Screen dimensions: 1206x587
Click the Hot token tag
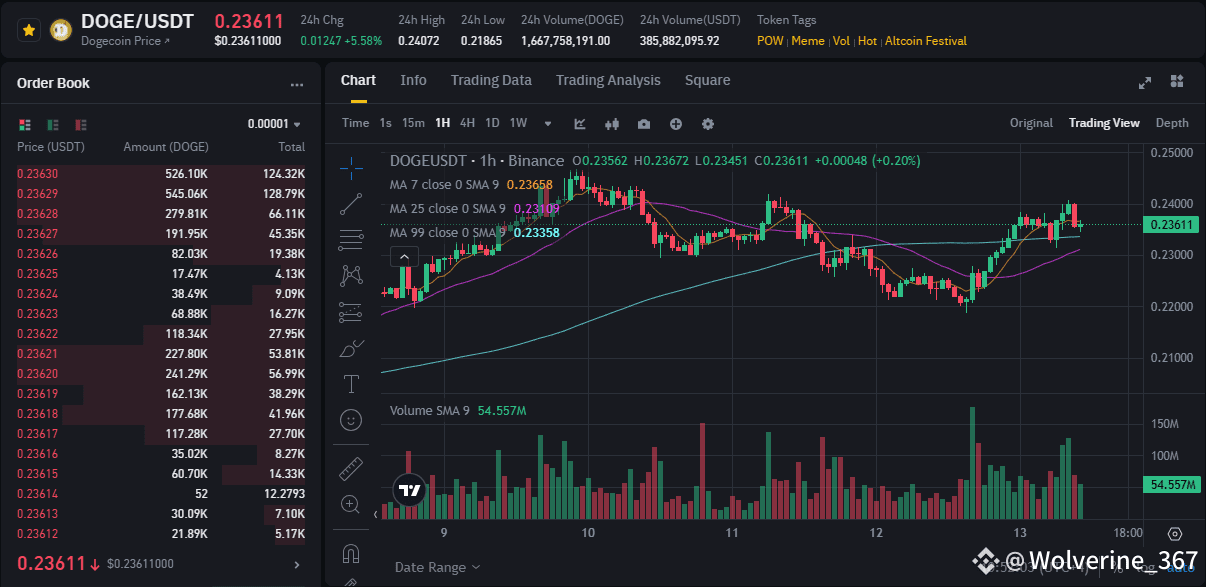[x=867, y=41]
